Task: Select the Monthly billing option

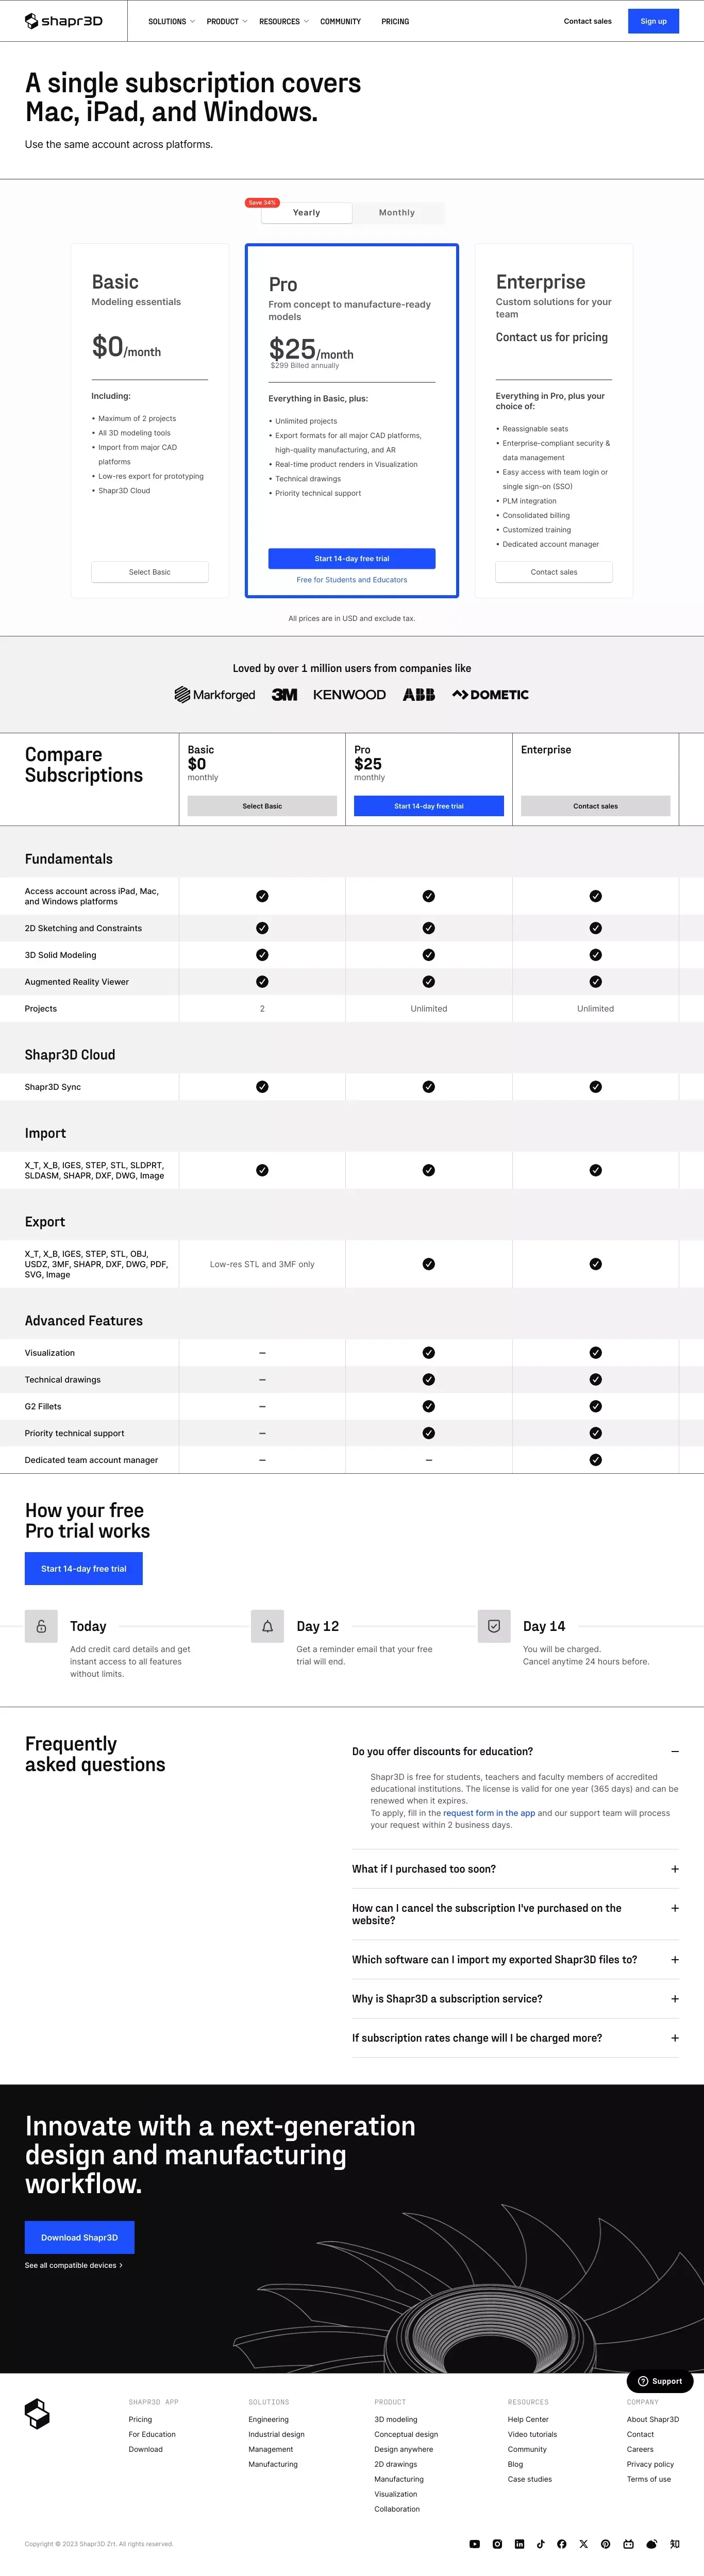Action: coord(397,212)
